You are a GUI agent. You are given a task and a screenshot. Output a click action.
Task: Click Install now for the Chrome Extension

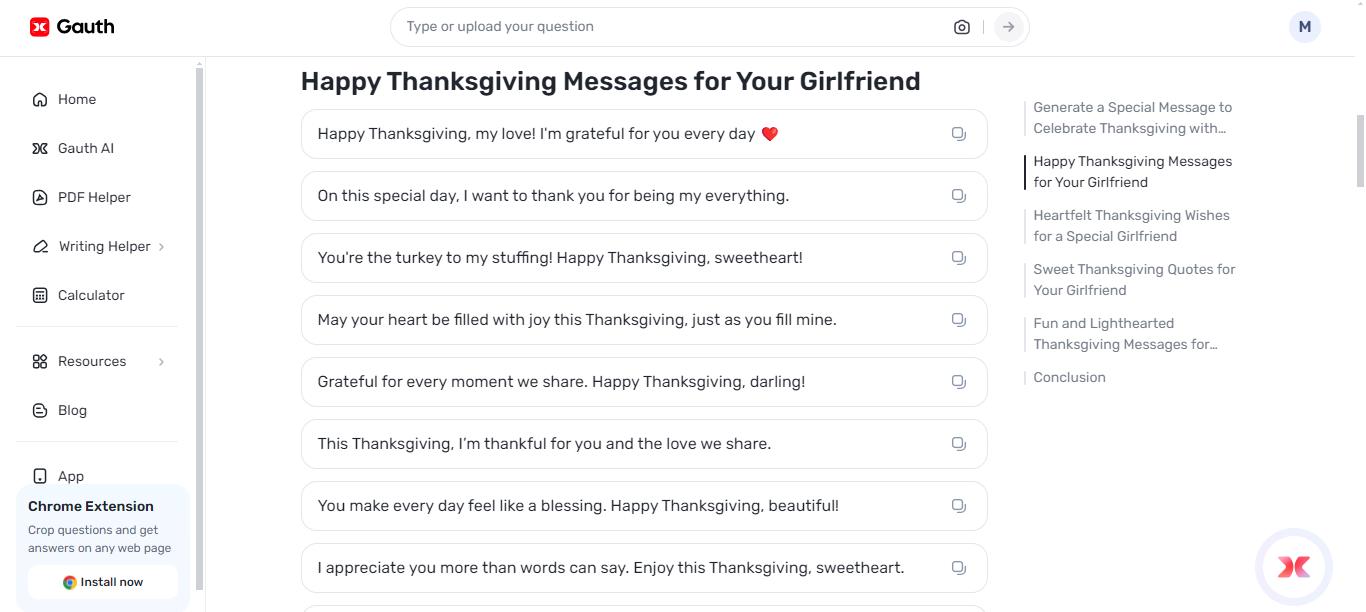103,581
